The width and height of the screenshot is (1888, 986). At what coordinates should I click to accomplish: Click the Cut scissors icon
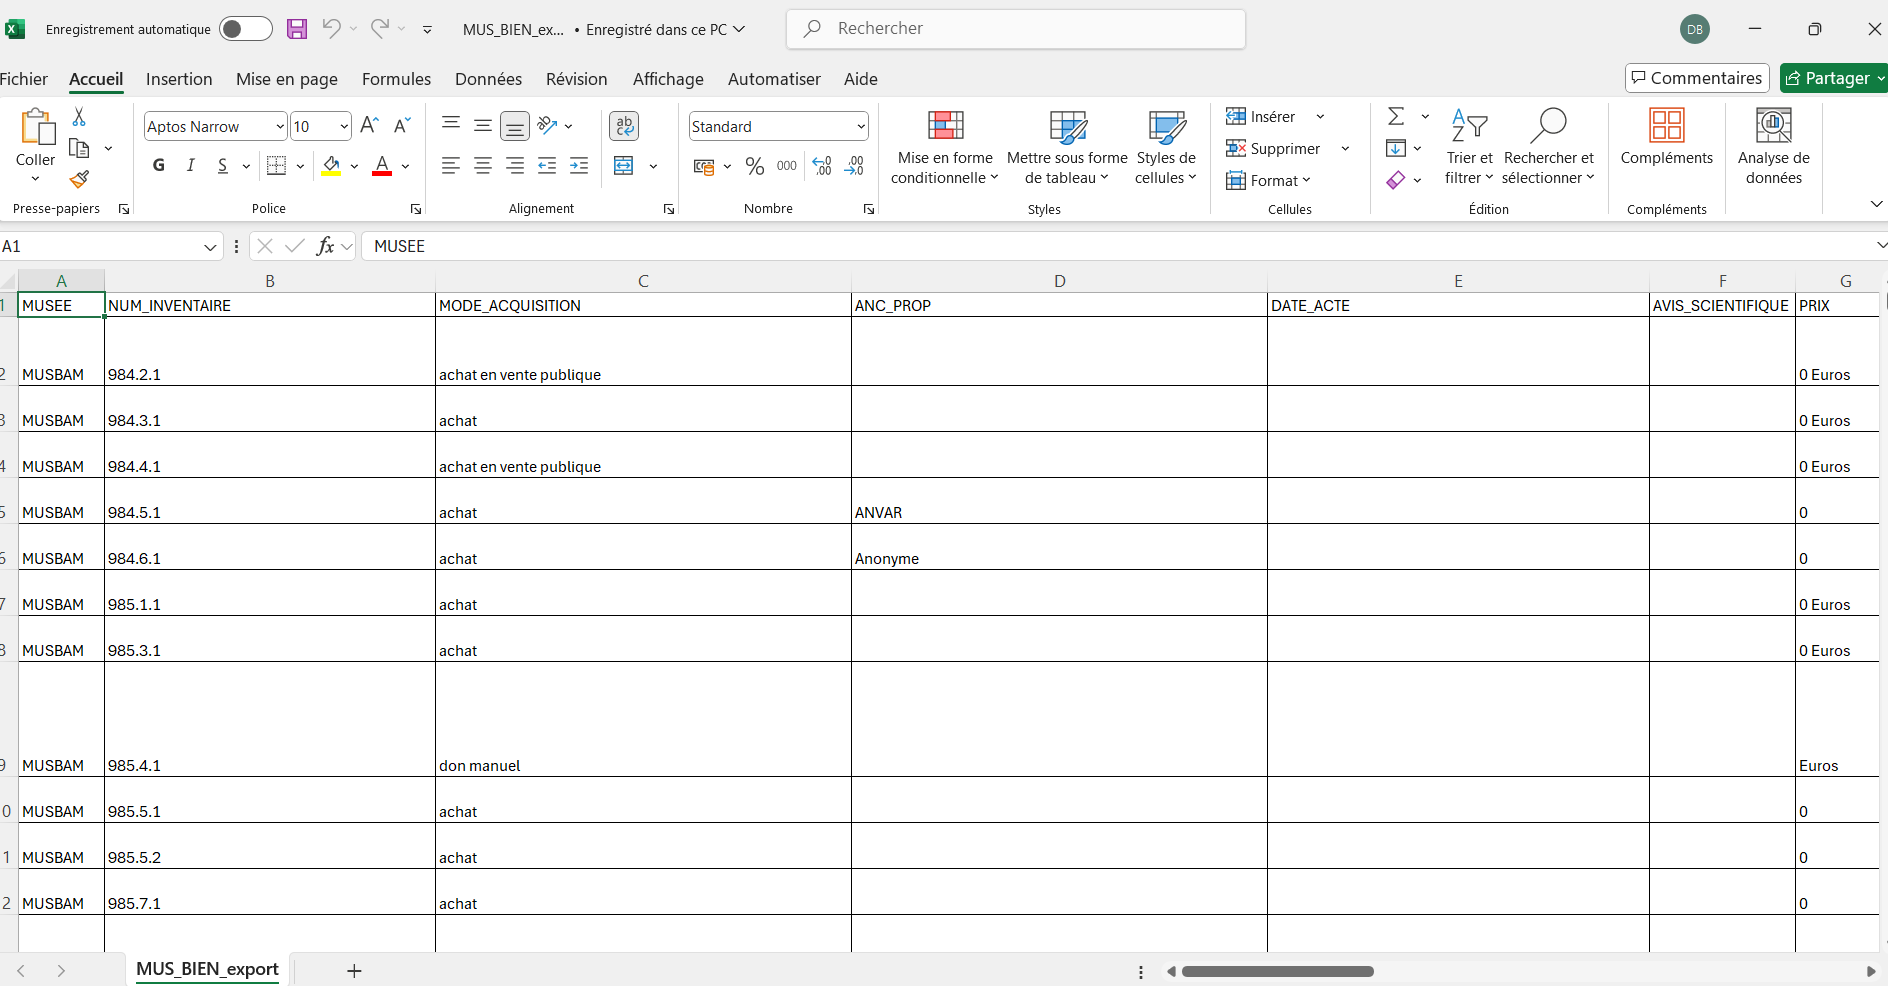pos(79,117)
